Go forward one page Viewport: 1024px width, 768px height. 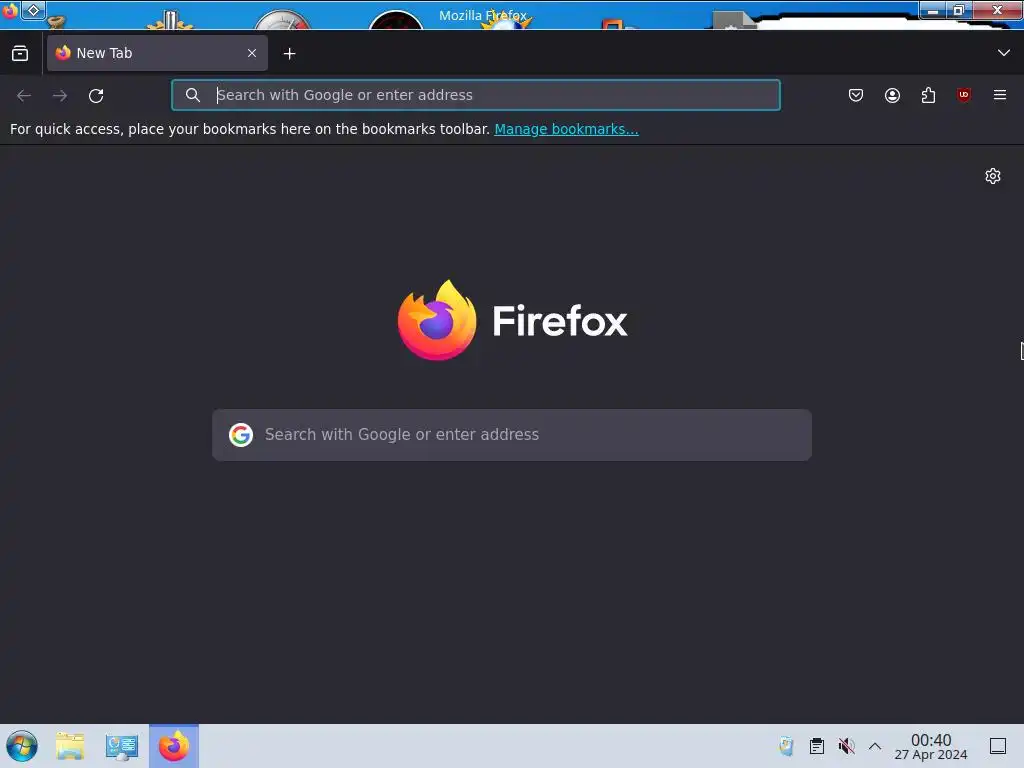60,95
